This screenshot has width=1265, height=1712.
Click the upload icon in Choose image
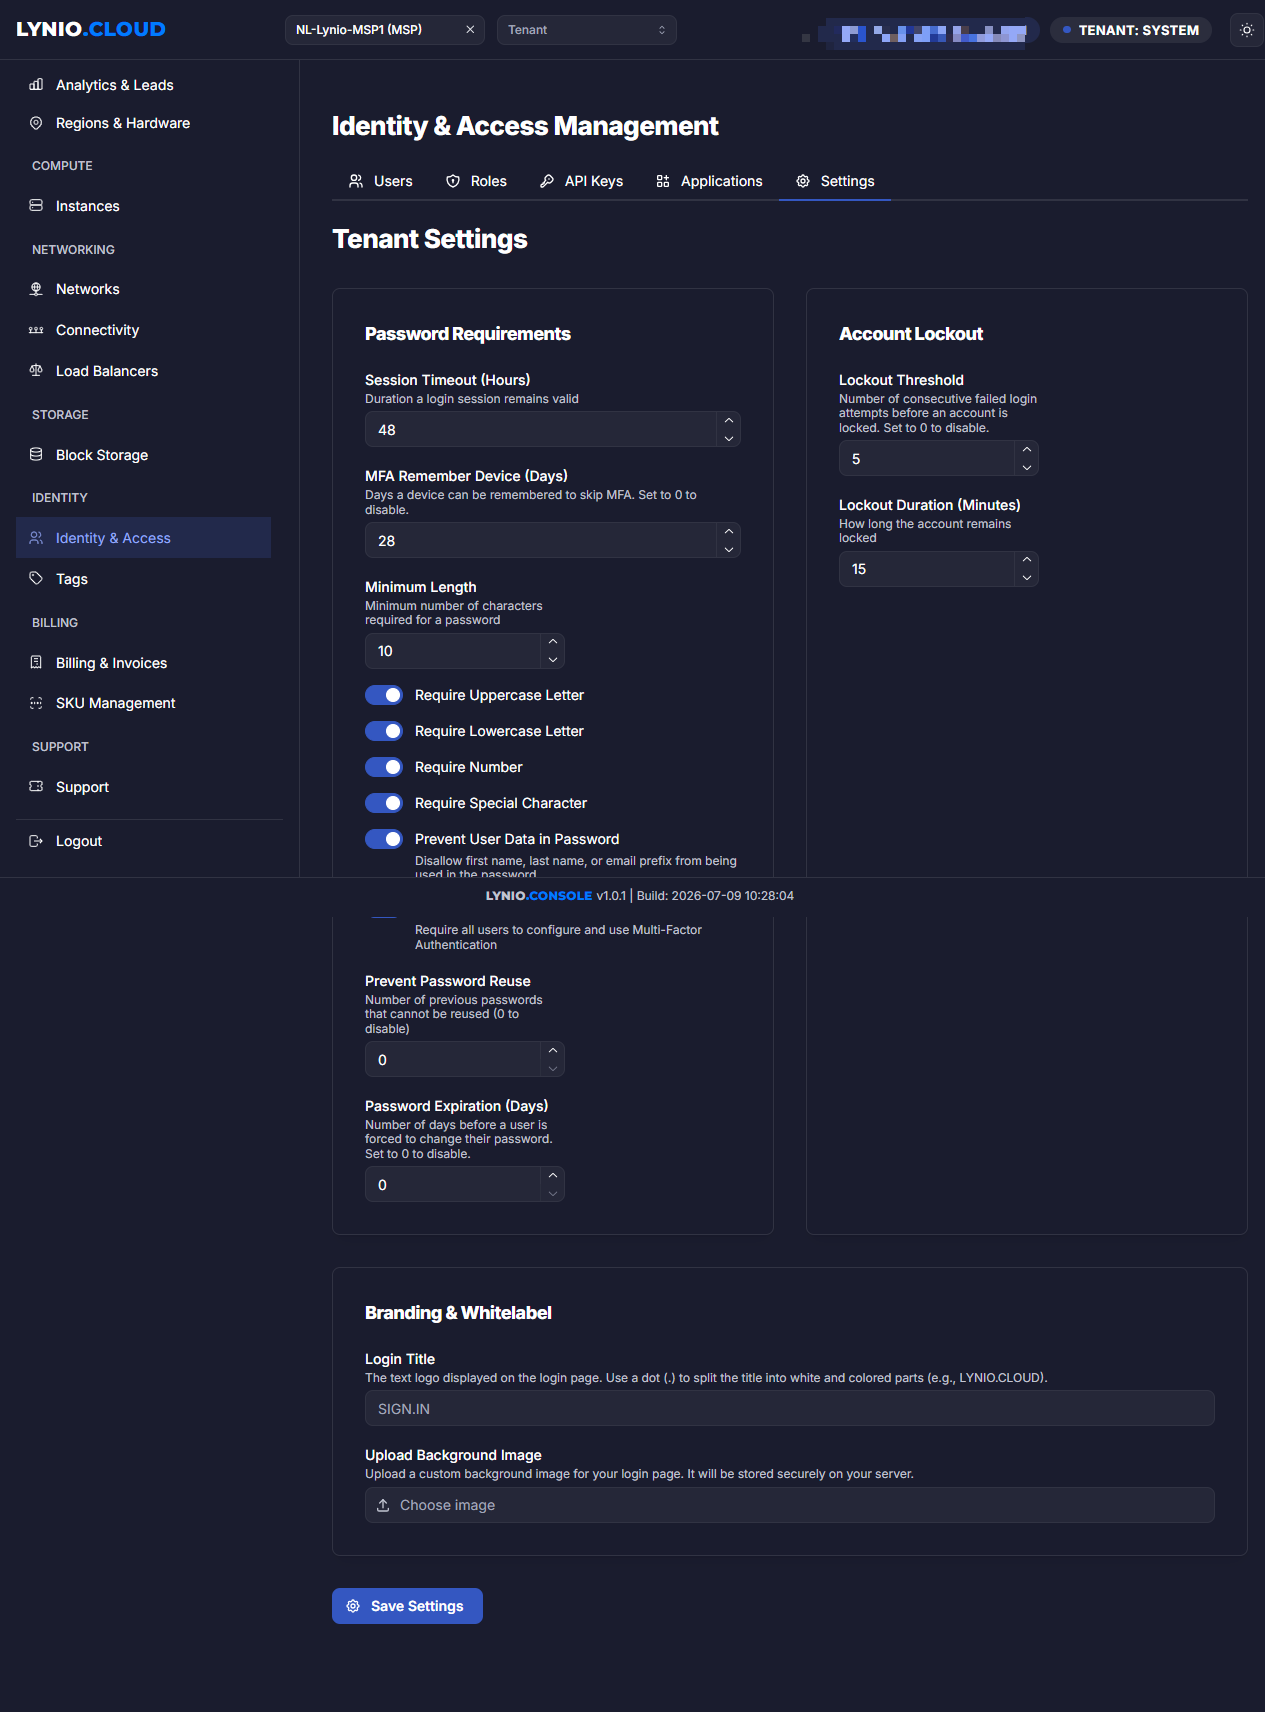tap(383, 1505)
